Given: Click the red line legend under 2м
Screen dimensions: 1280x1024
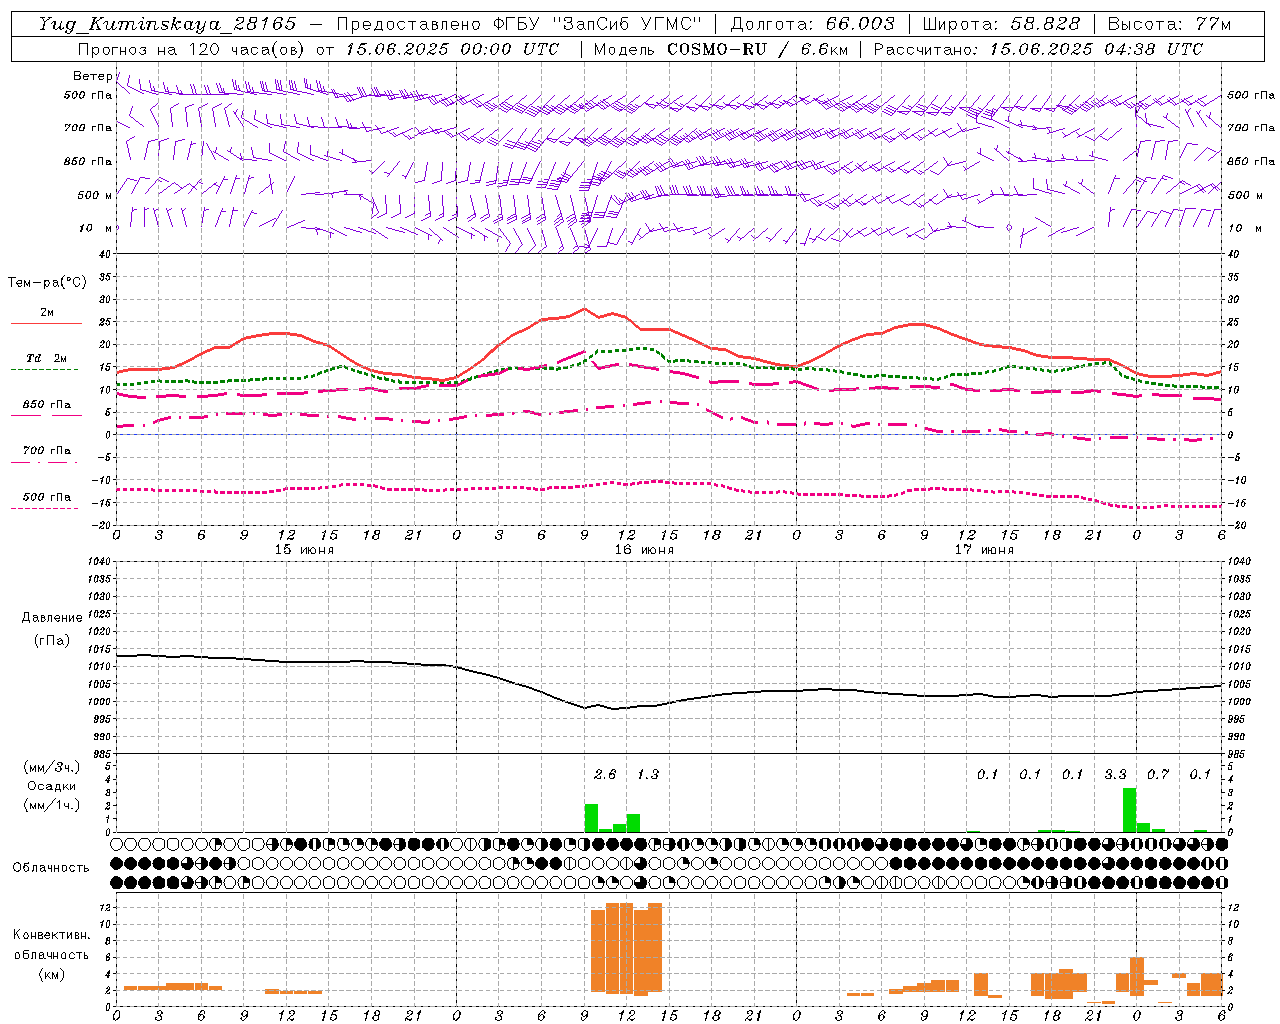Looking at the screenshot, I should pyautogui.click(x=46, y=323).
